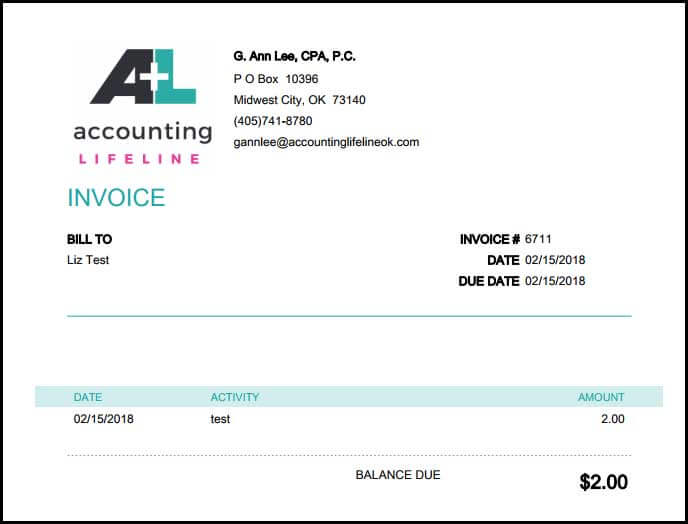The height and width of the screenshot is (524, 688).
Task: Select the G. Ann Lee, CPA, P.C. name
Action: pos(294,56)
